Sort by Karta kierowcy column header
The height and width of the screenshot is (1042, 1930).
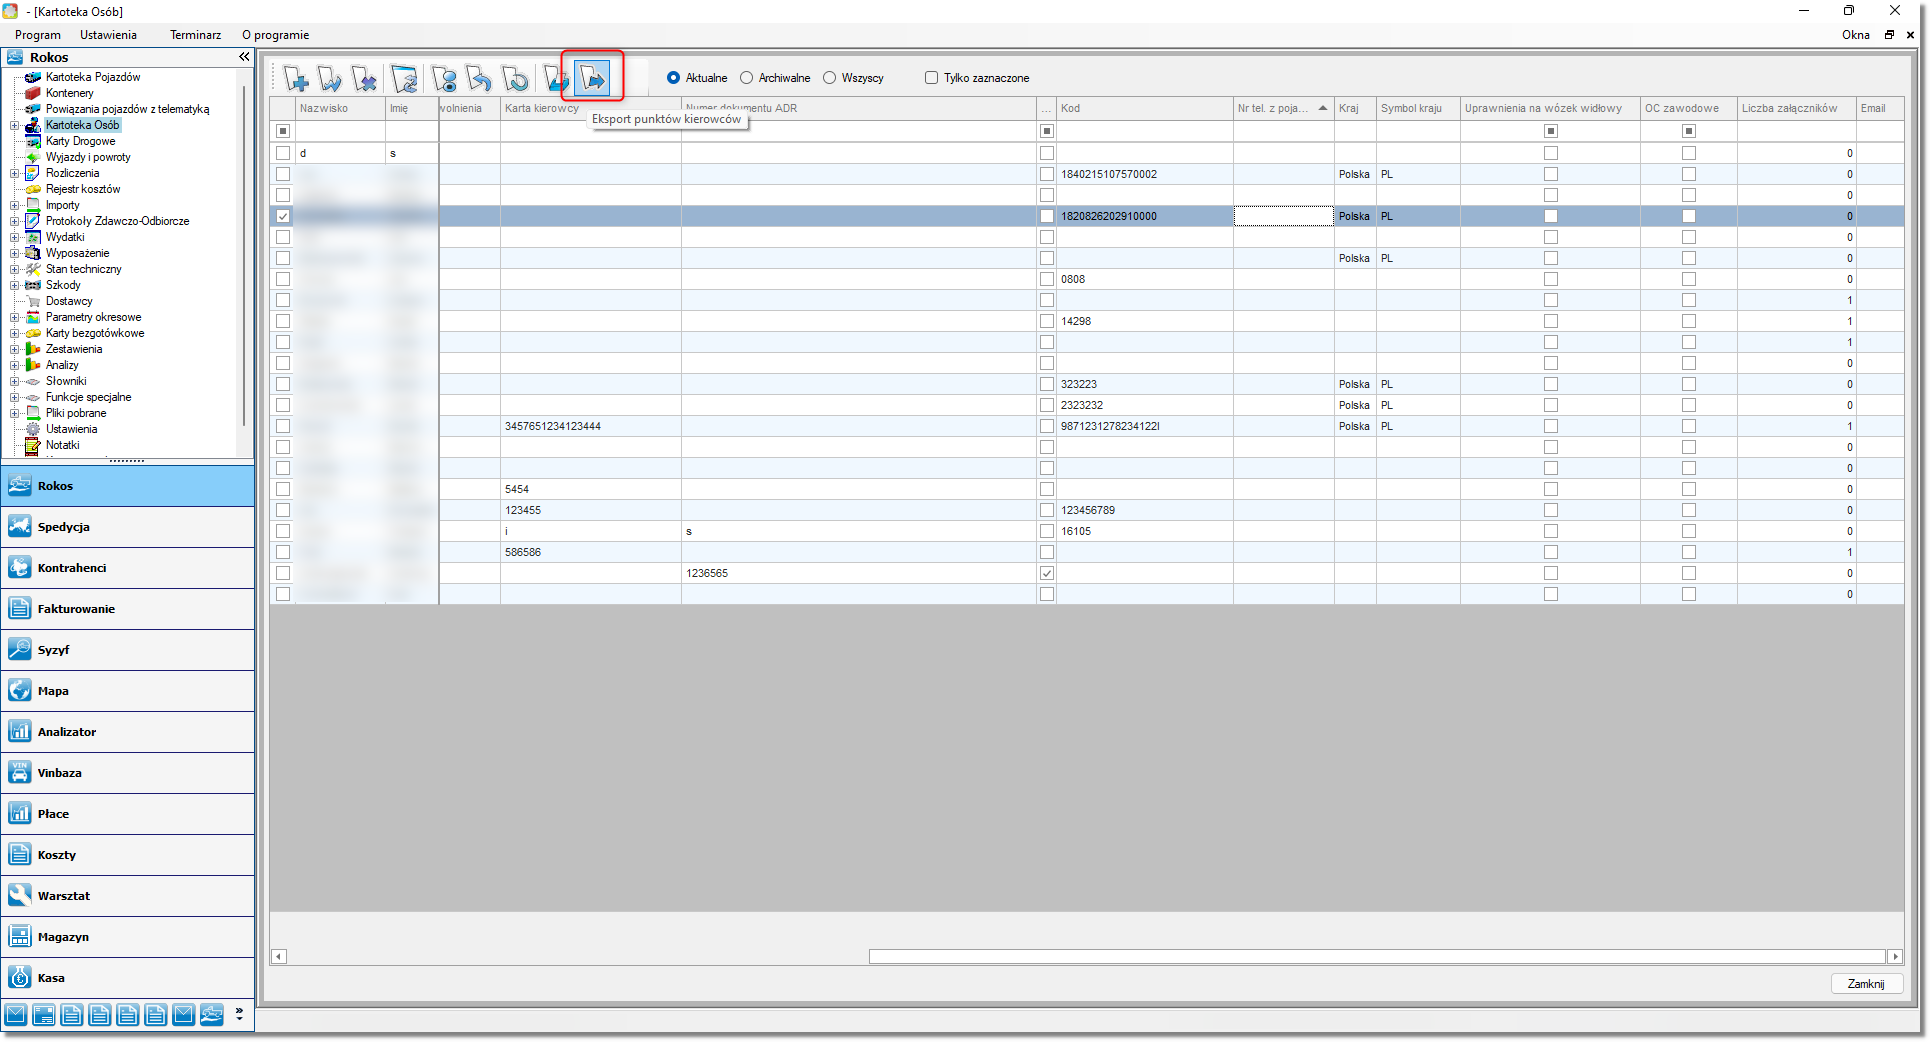tap(590, 108)
